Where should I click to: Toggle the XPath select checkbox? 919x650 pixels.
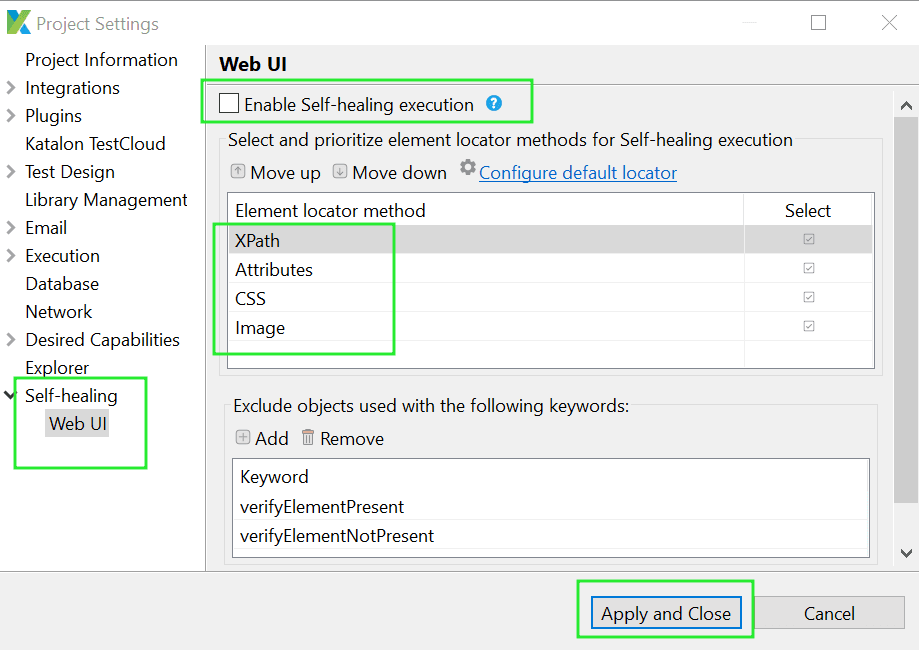(x=809, y=239)
